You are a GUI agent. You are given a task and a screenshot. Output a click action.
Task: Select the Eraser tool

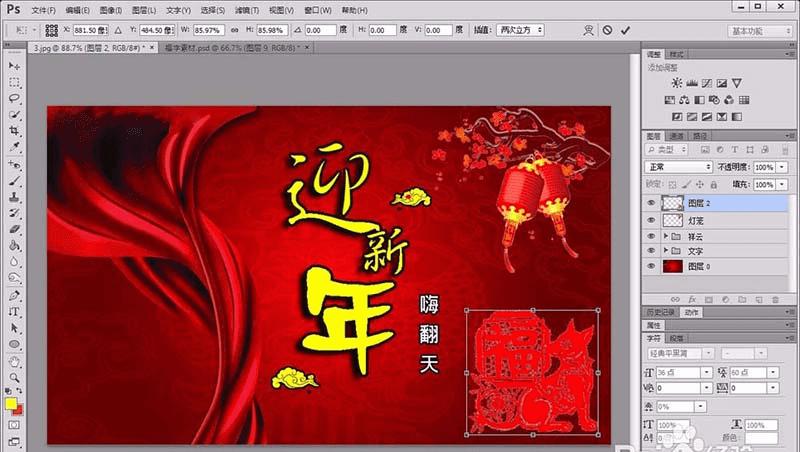click(x=14, y=230)
